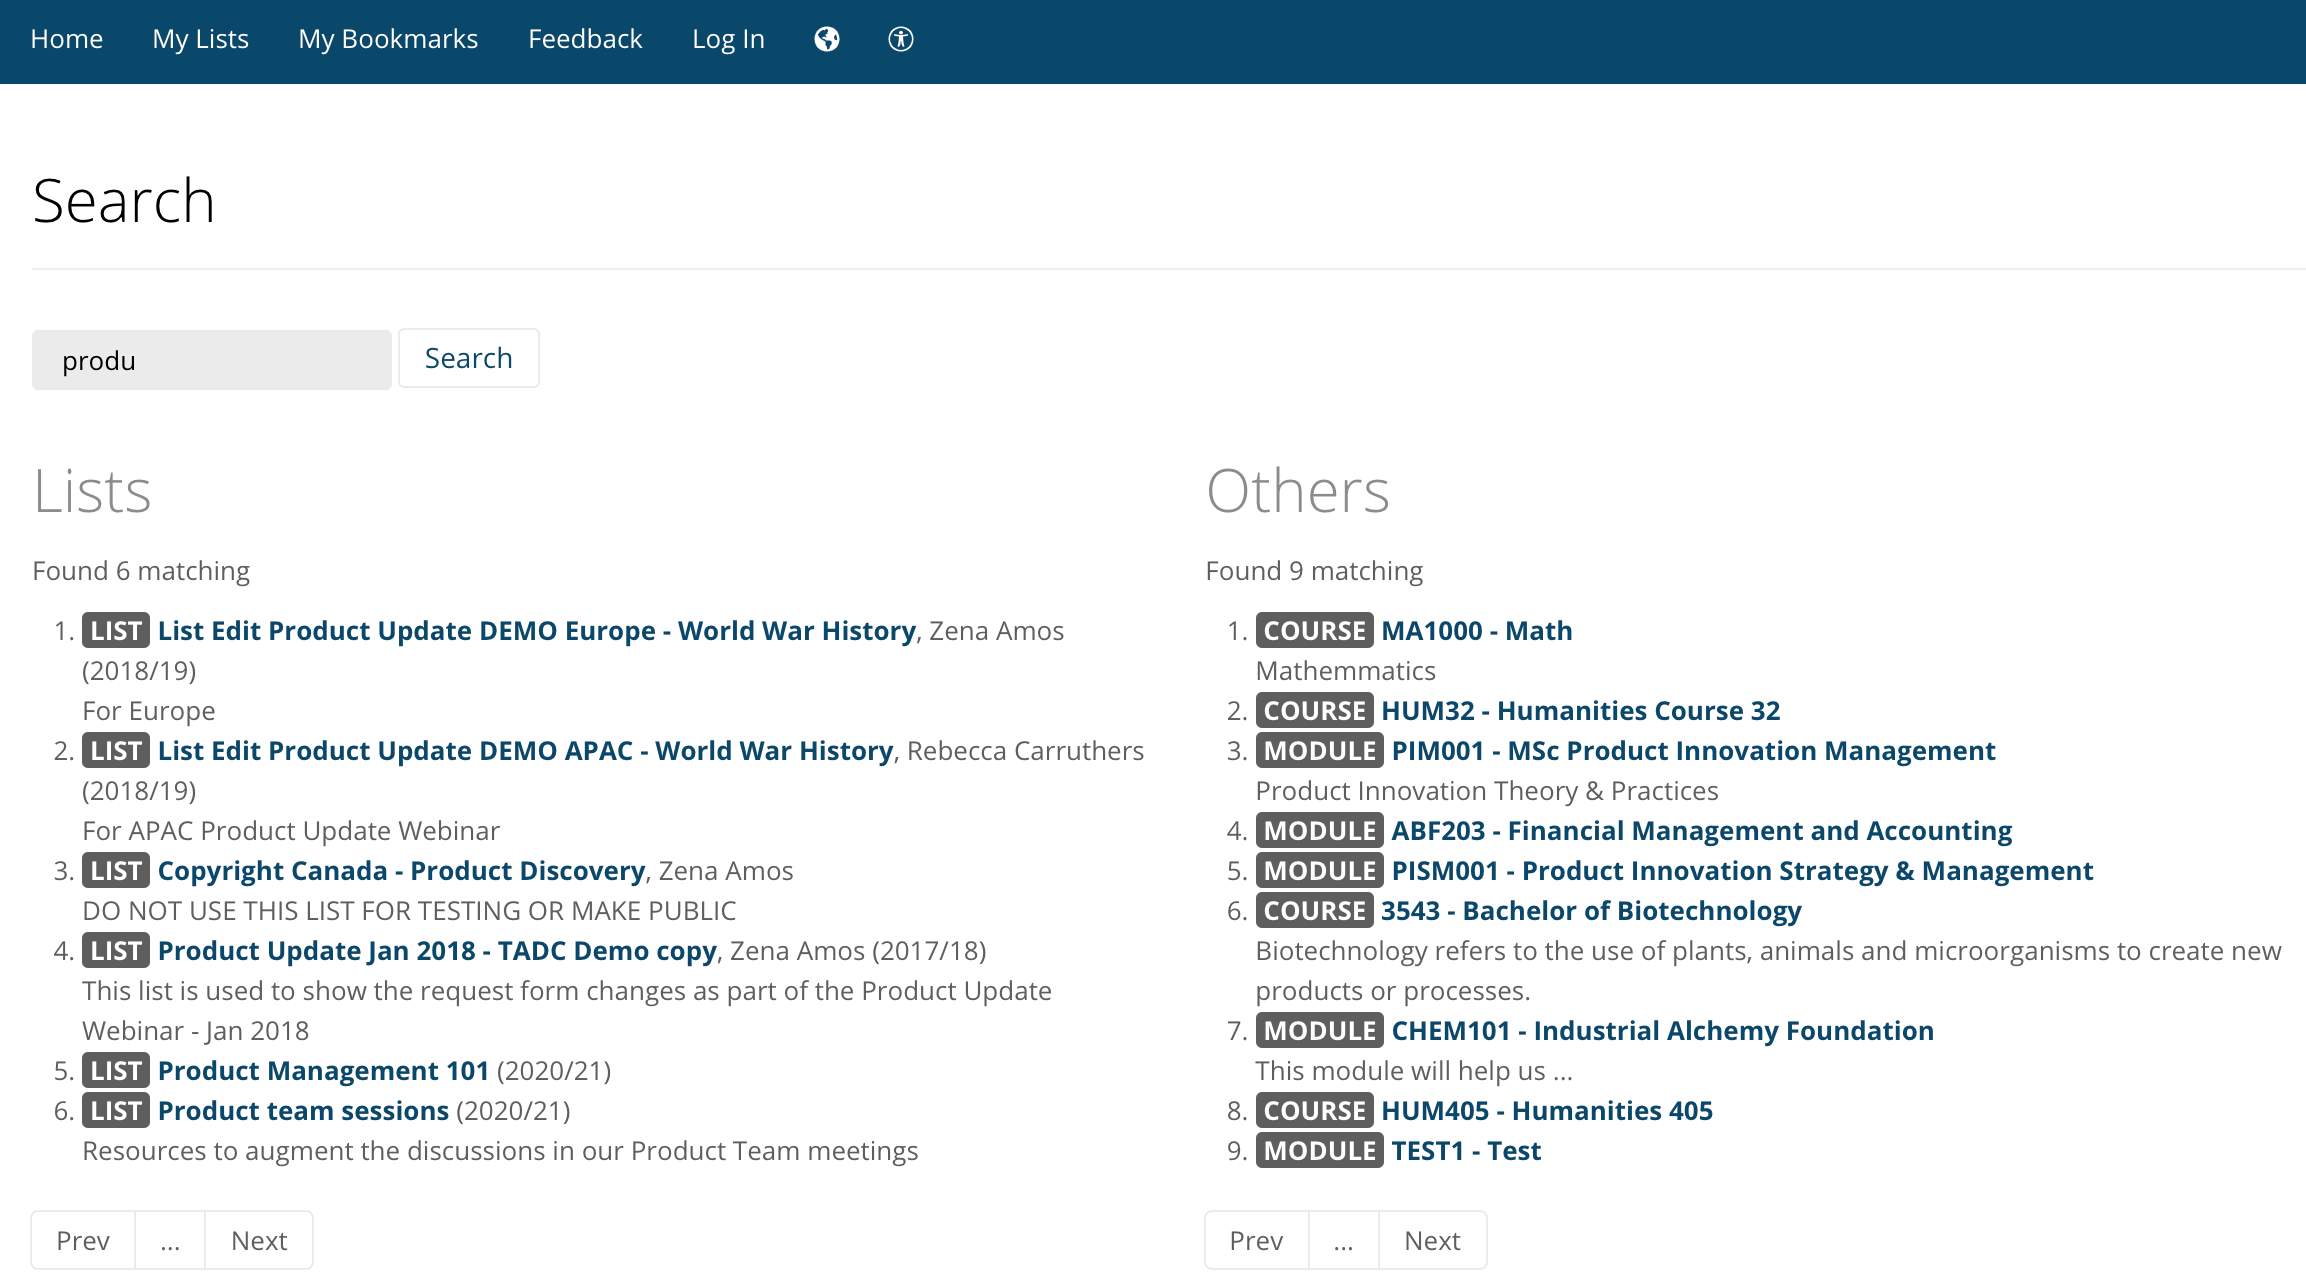Click the MODULE badge beside CHEM101
This screenshot has width=2306, height=1282.
click(x=1320, y=1031)
